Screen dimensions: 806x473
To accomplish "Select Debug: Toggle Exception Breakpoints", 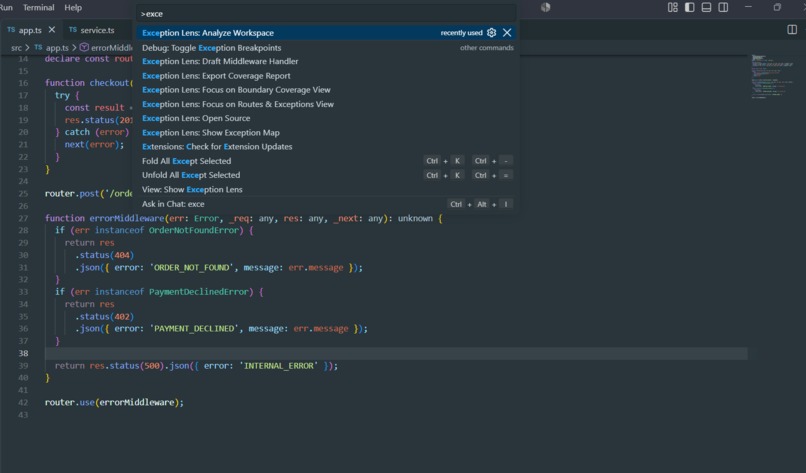I will pos(327,47).
